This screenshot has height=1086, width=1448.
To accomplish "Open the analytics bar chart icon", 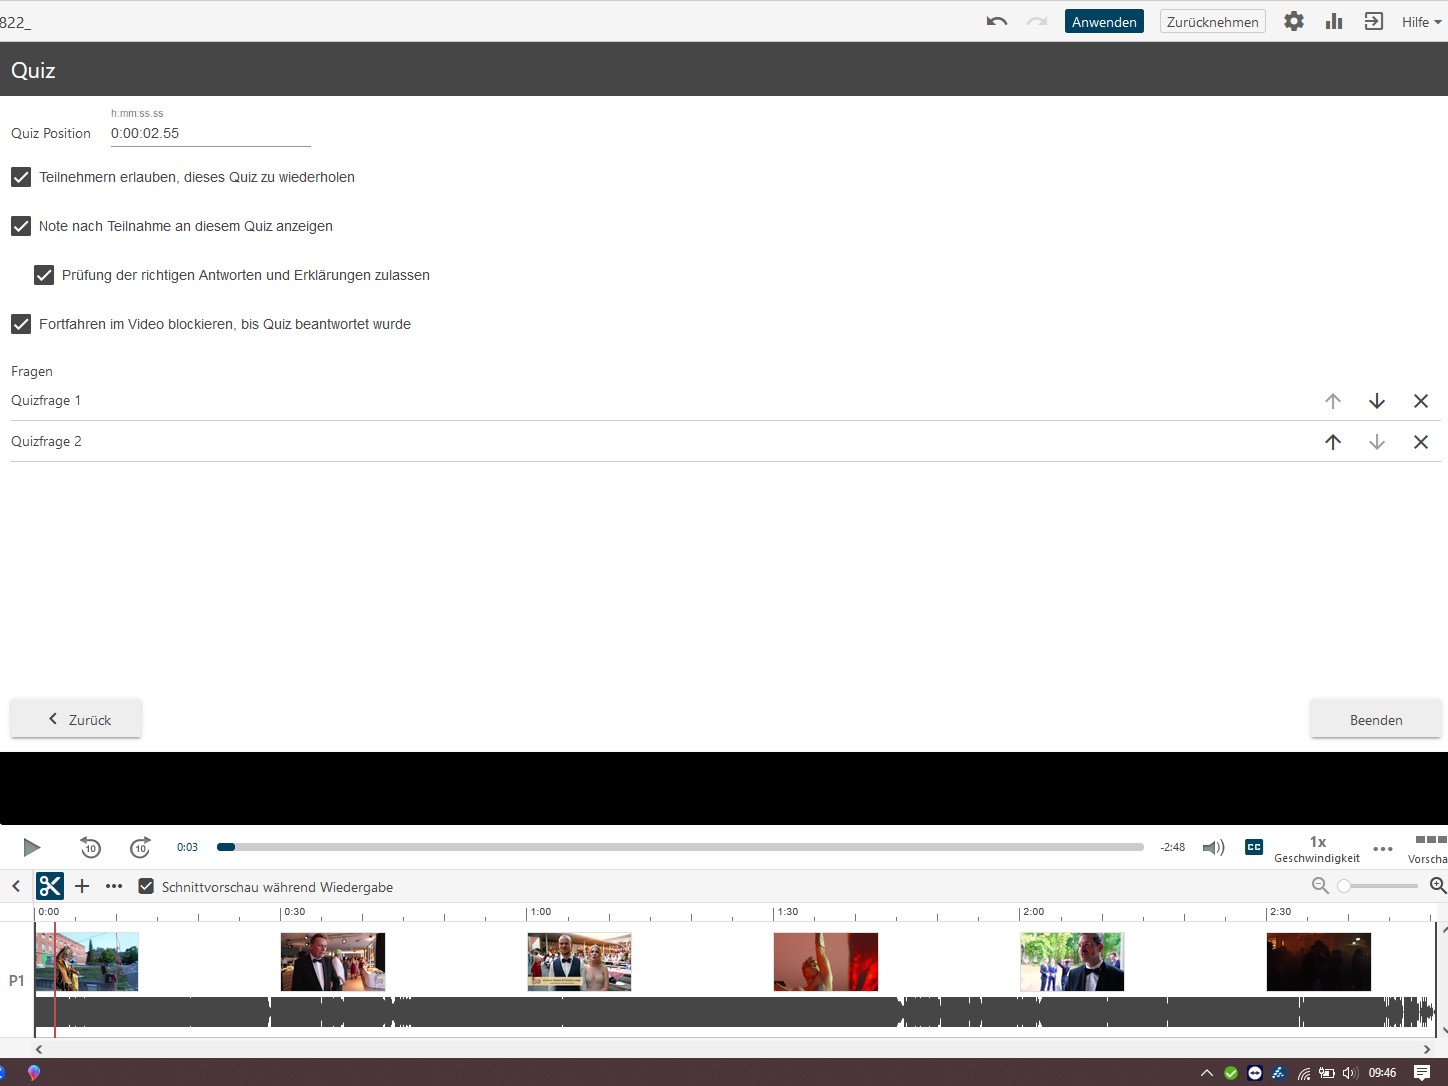I will (1333, 22).
